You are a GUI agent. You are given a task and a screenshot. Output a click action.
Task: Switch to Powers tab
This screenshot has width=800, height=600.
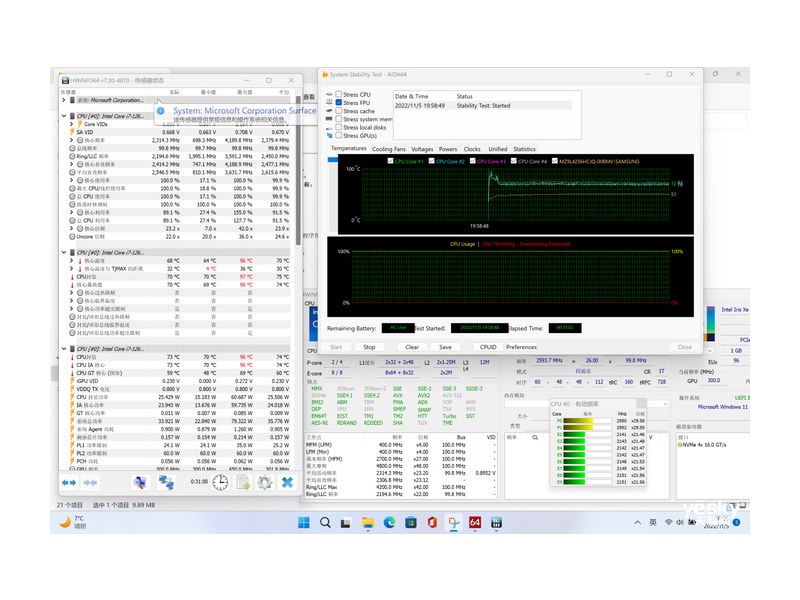448,149
